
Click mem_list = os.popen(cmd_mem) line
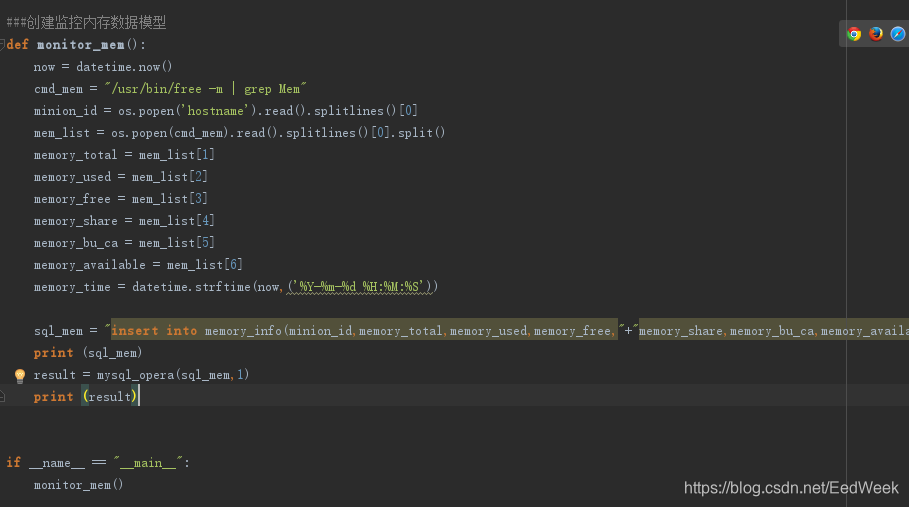pyautogui.click(x=239, y=133)
